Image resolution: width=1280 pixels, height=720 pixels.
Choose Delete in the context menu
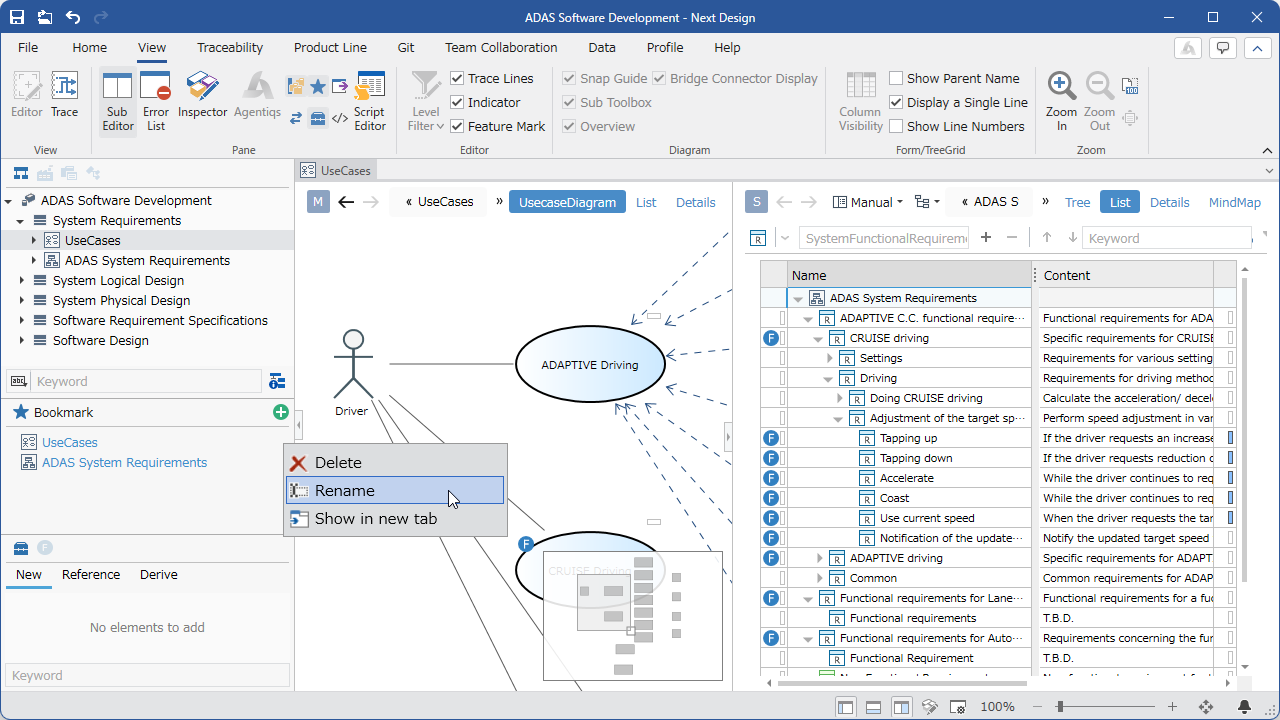click(395, 462)
